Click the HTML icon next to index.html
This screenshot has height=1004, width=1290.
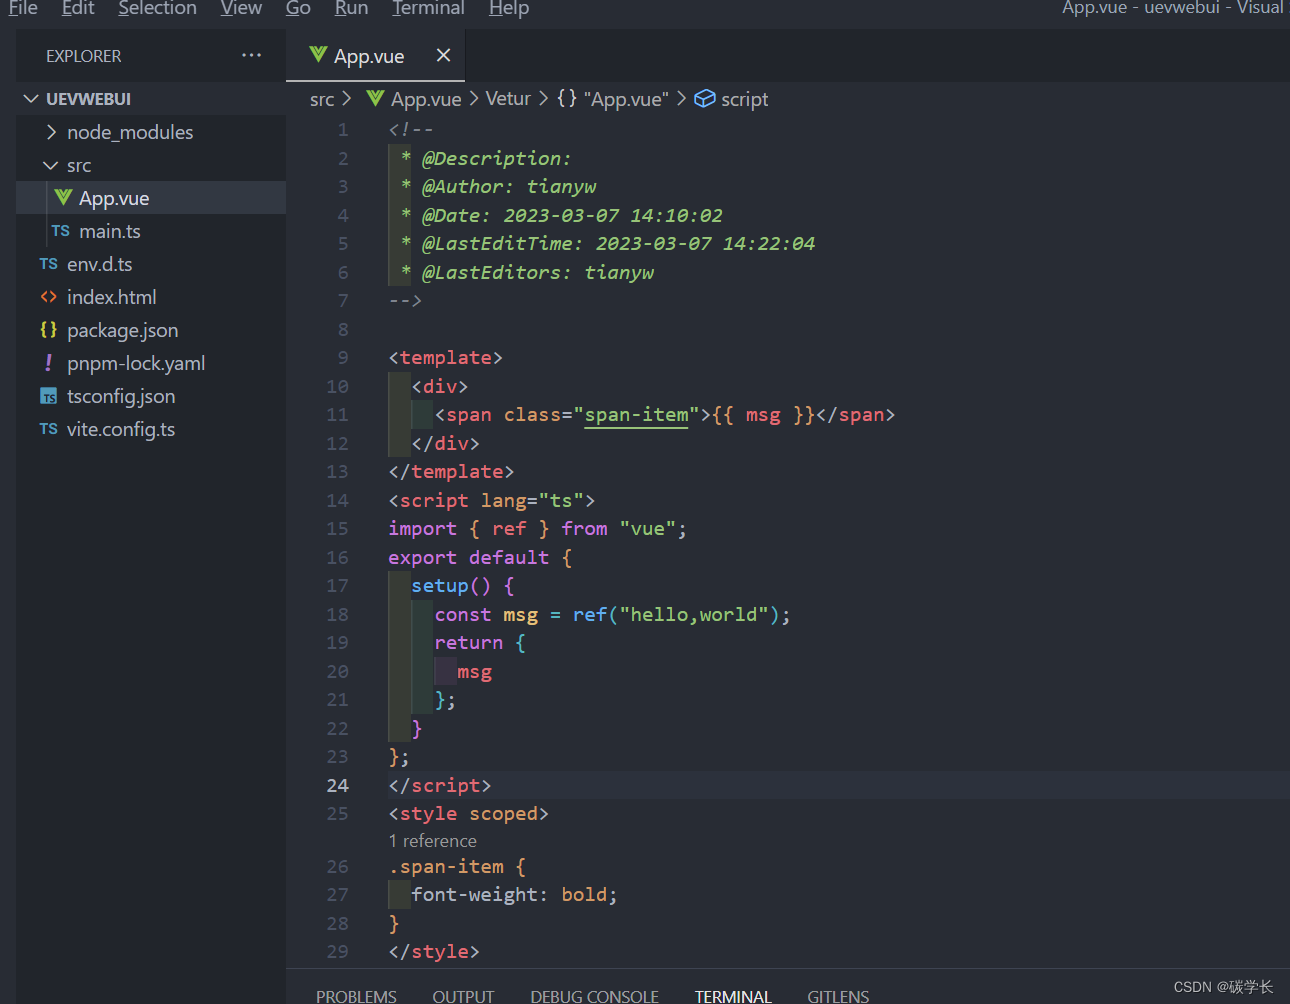click(49, 297)
